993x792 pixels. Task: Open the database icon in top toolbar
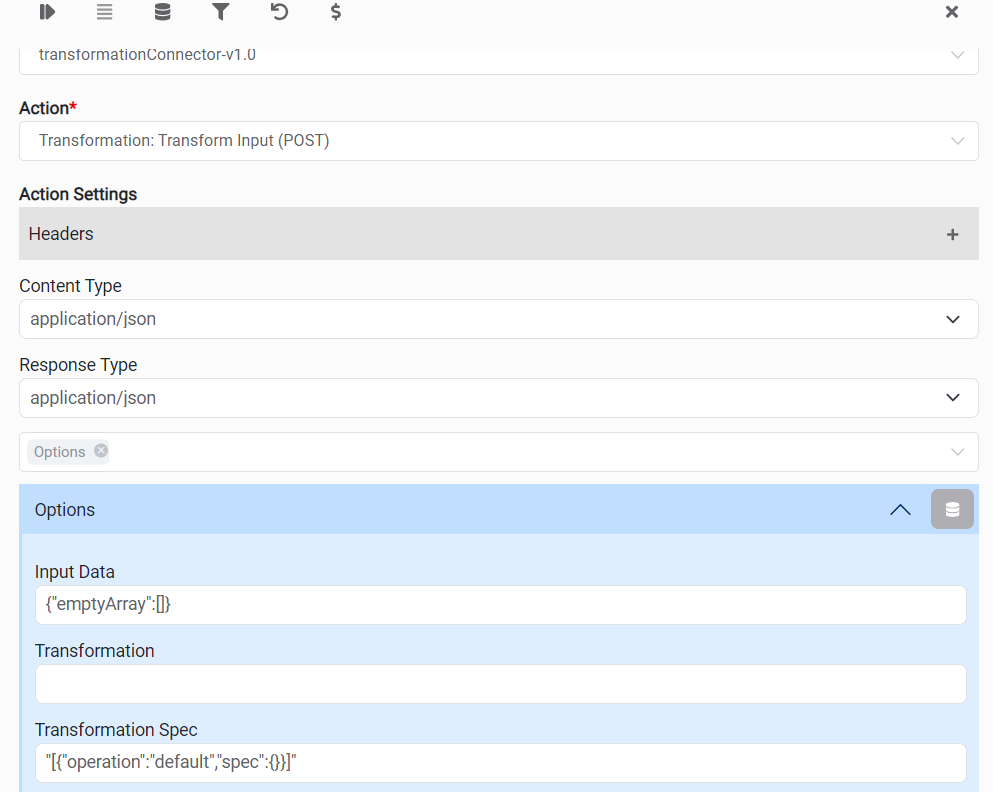pos(162,12)
